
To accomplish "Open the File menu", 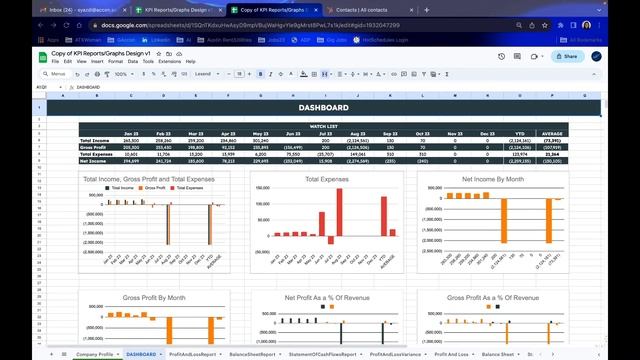I will (x=55, y=62).
